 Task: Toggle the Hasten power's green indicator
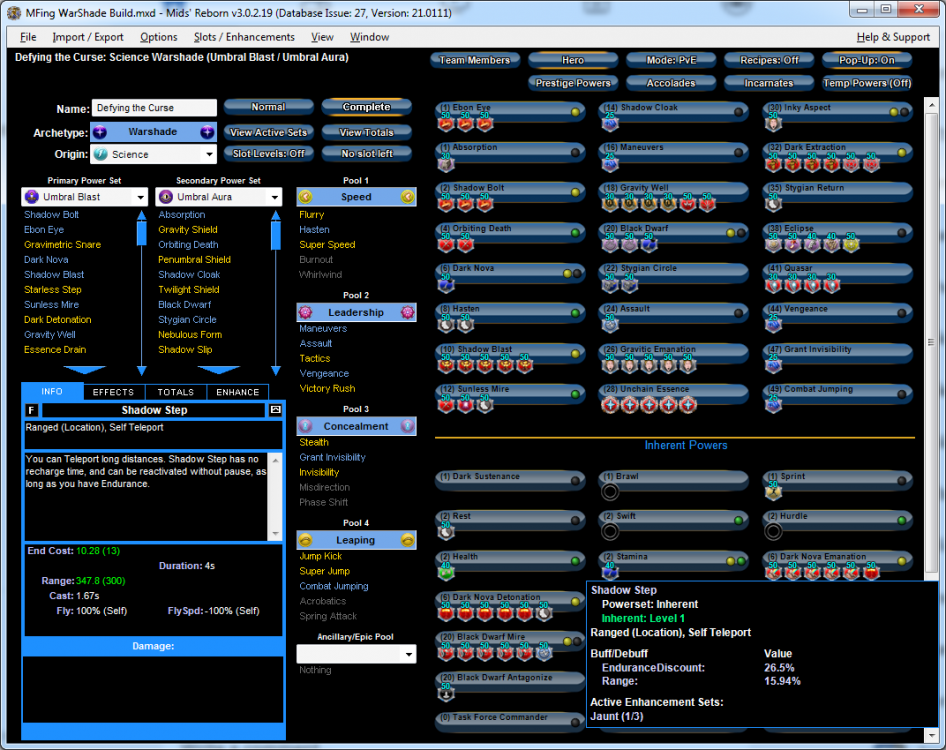click(x=575, y=314)
